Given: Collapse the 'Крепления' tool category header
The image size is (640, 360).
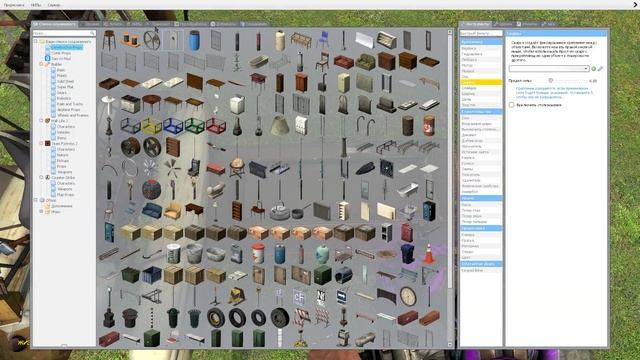Looking at the screenshot, I should coord(481,42).
